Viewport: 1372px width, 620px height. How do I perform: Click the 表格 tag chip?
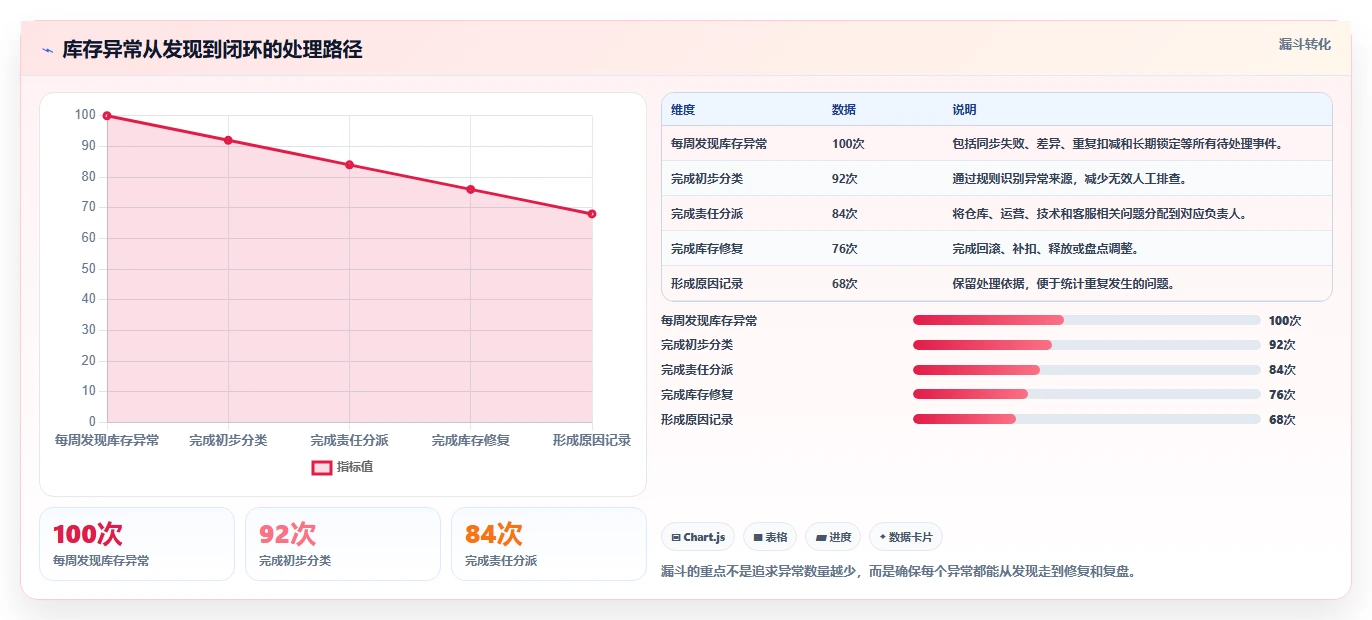pyautogui.click(x=770, y=537)
